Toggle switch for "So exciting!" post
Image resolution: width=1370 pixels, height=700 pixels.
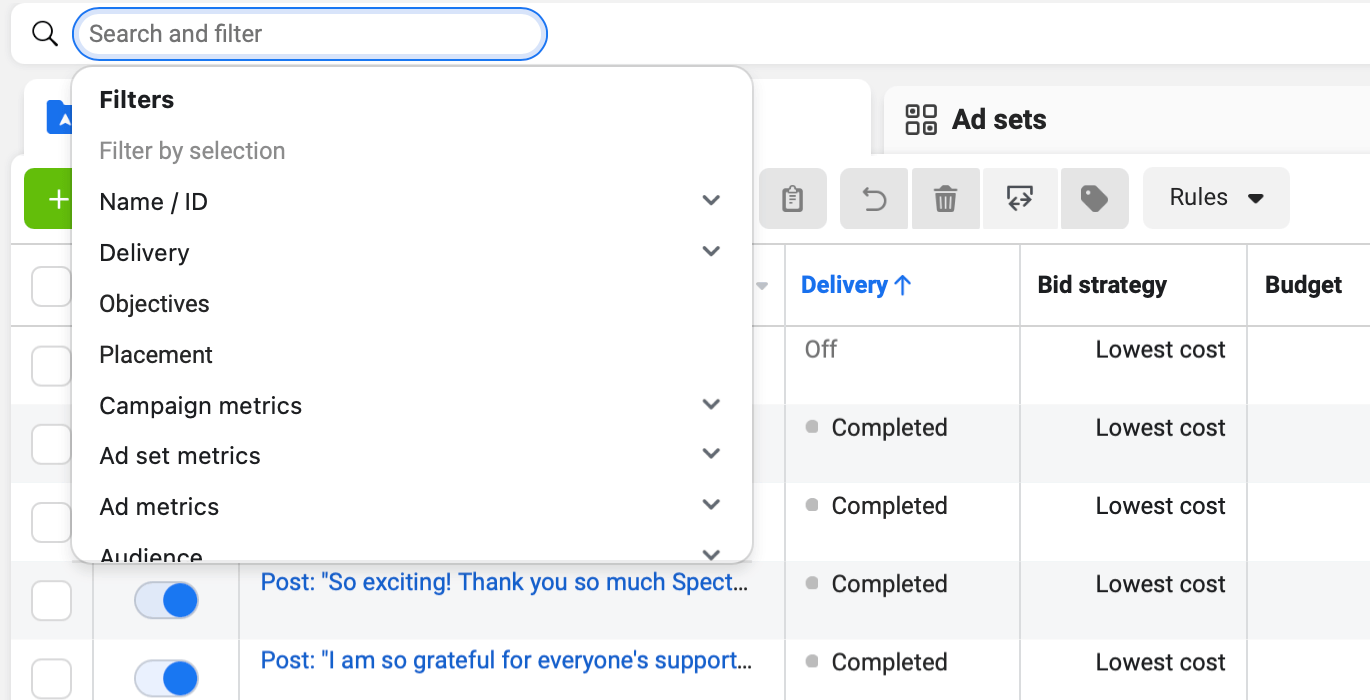click(166, 601)
